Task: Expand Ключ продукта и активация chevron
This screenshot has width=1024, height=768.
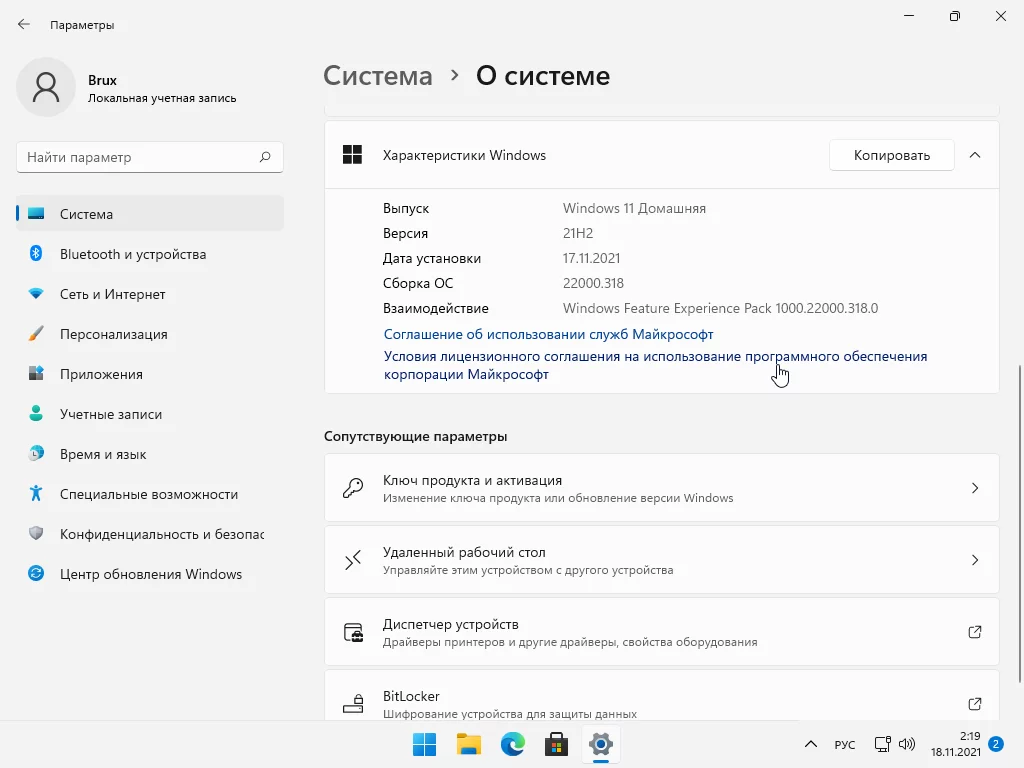Action: (975, 488)
